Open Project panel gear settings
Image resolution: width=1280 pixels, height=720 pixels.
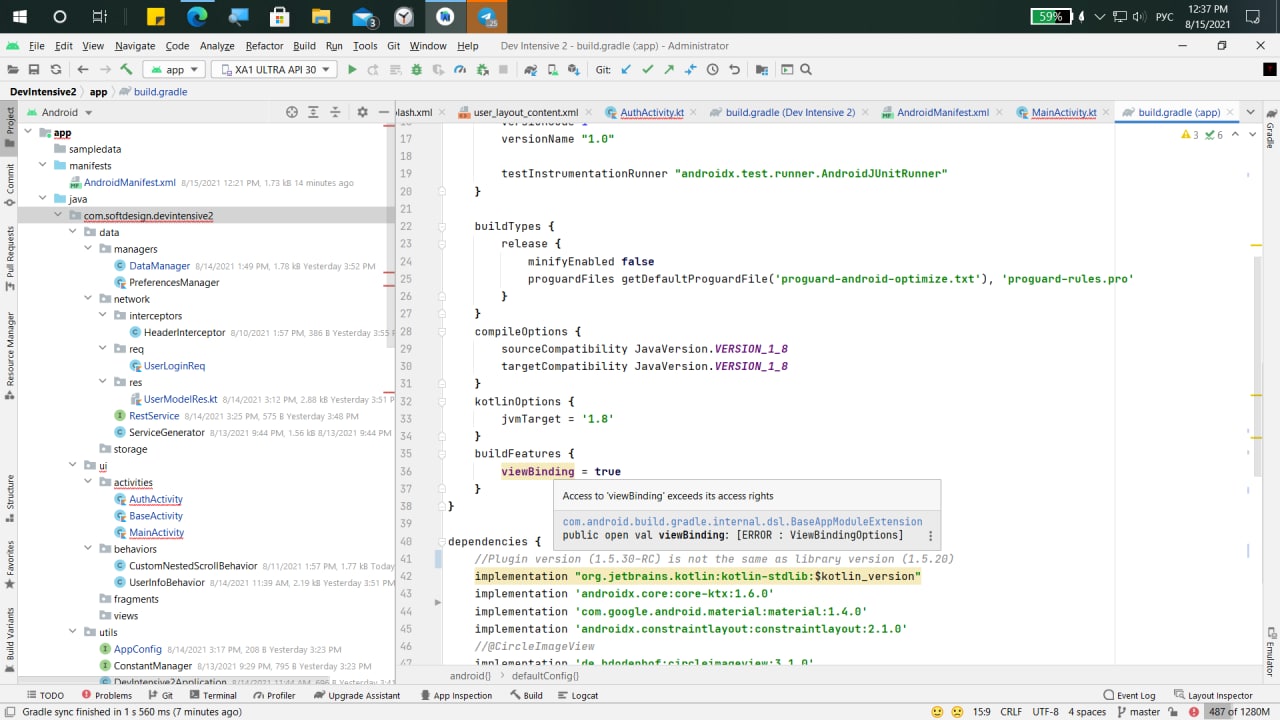362,112
